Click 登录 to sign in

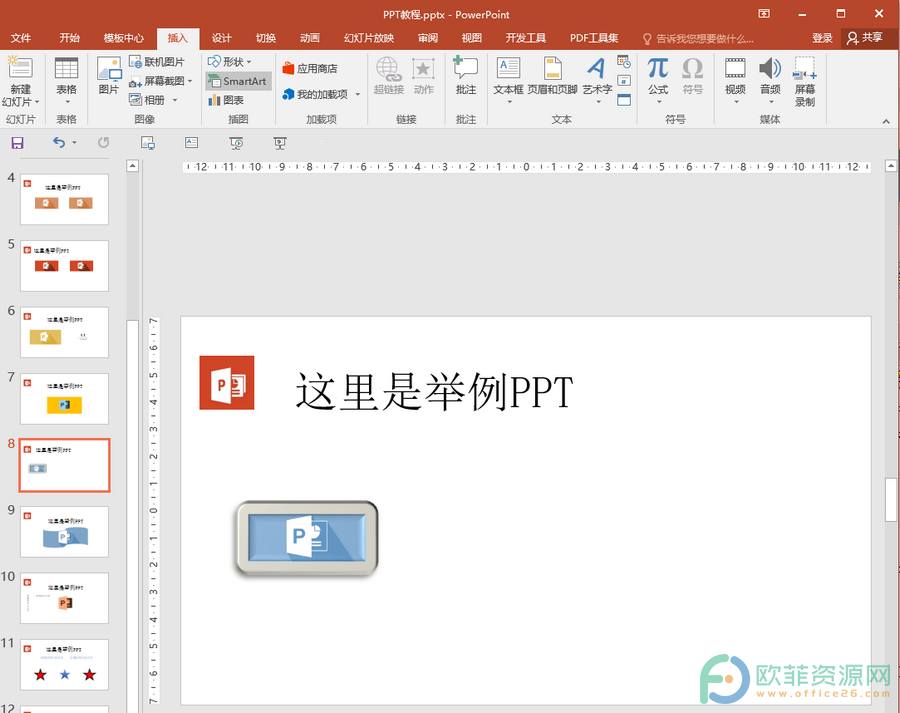pos(822,38)
